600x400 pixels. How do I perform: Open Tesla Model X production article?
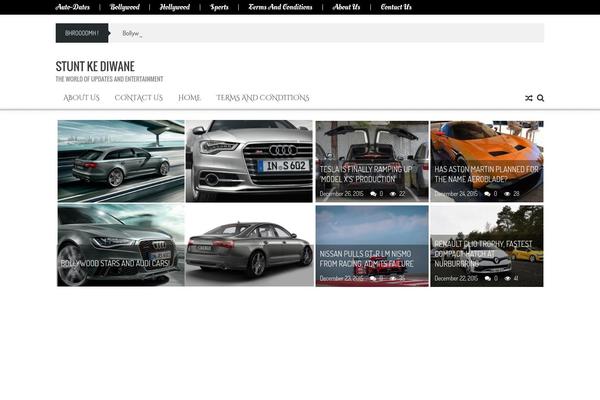[x=366, y=174]
